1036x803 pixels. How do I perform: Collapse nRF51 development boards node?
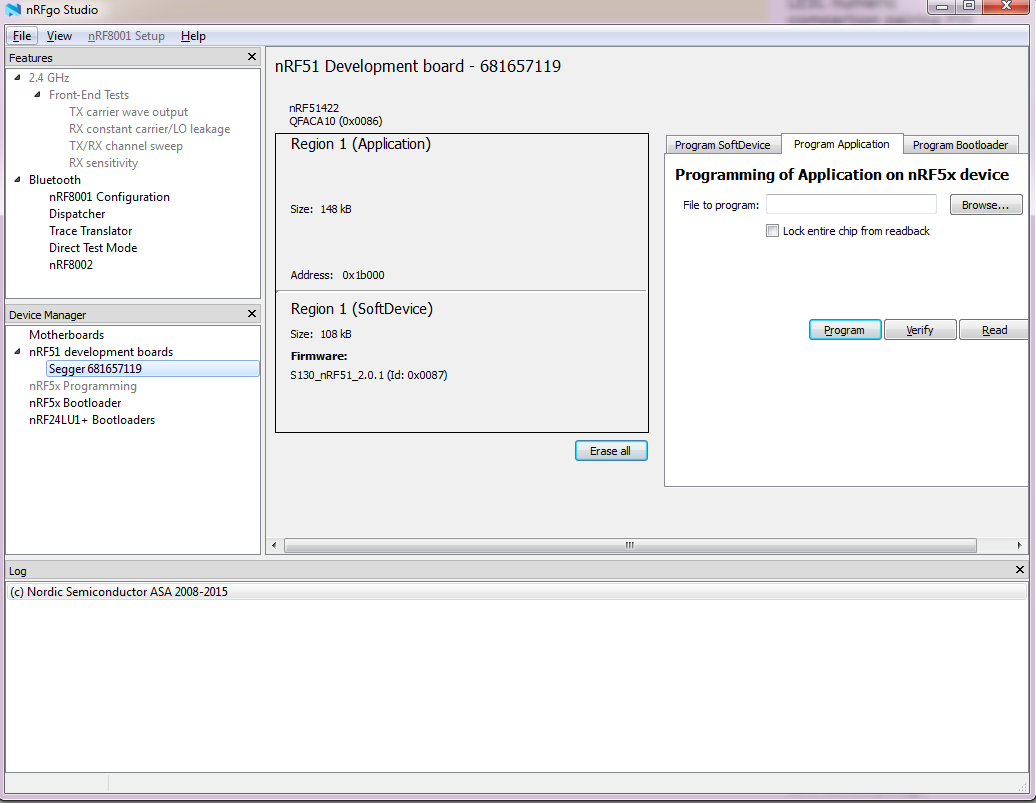tap(18, 352)
